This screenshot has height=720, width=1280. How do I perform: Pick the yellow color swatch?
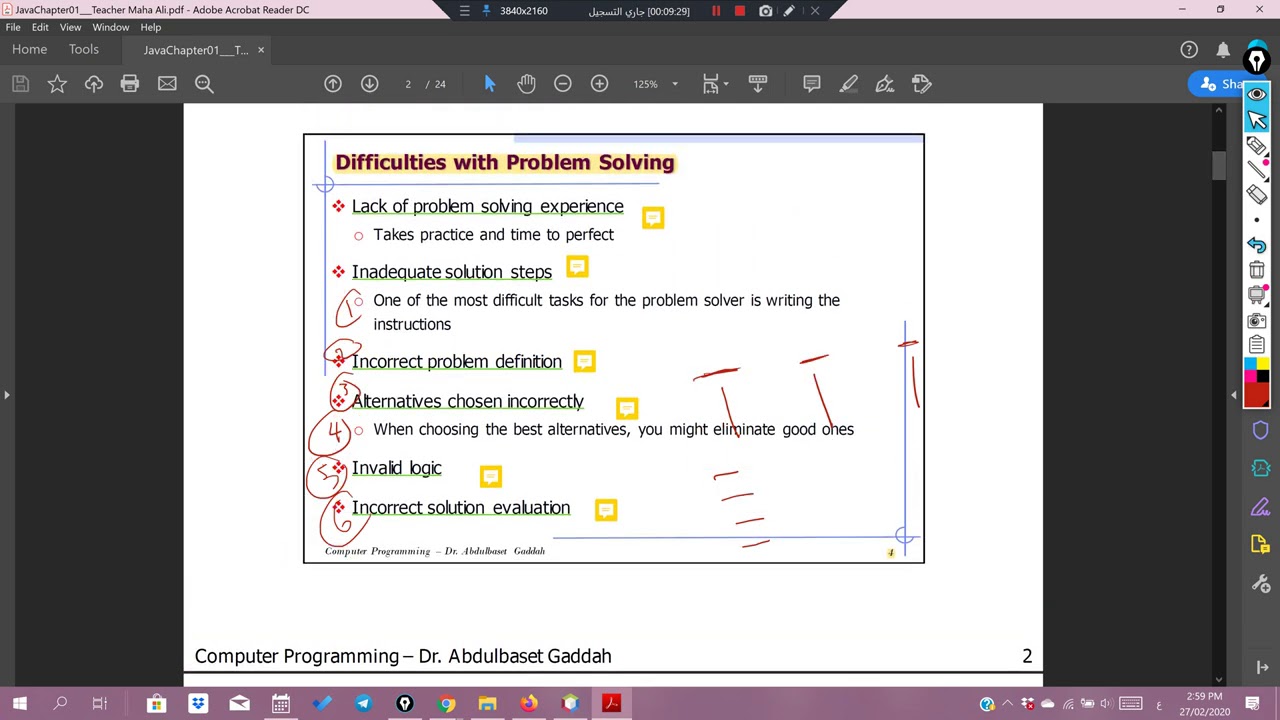click(1263, 366)
